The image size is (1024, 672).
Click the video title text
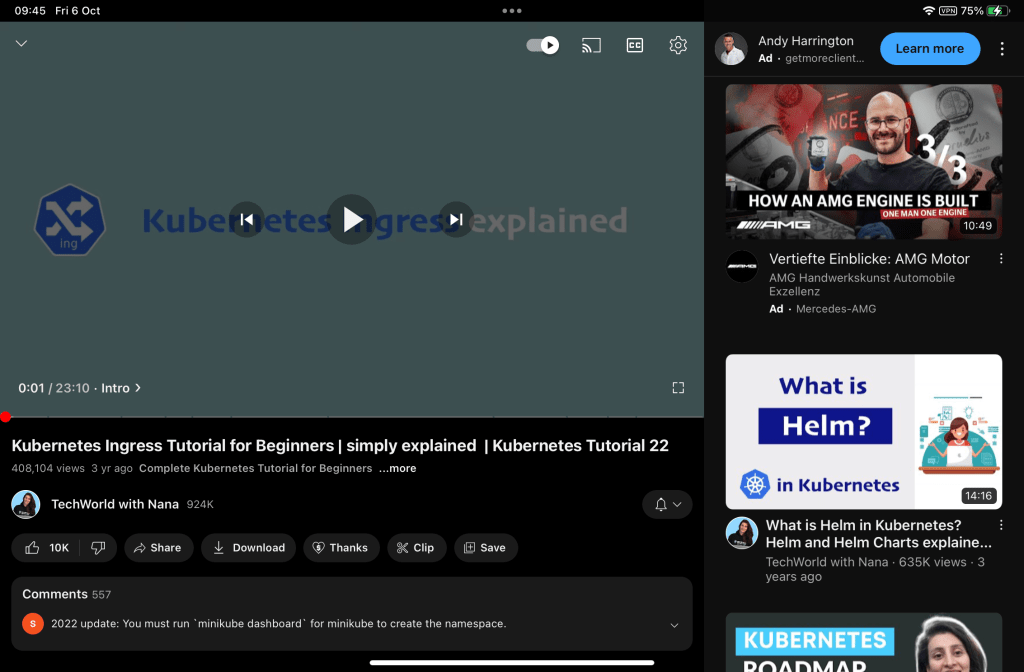(340, 445)
